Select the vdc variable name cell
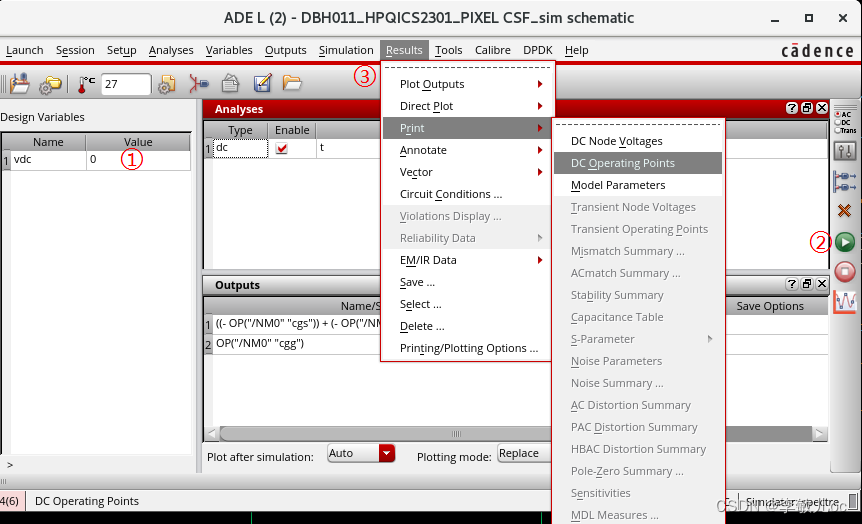Viewport: 862px width, 524px height. click(48, 159)
